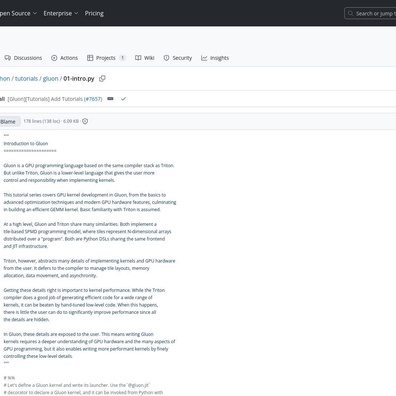Viewport: 396px width, 396px height.
Task: Open pull request #7657 link
Action: 93,99
